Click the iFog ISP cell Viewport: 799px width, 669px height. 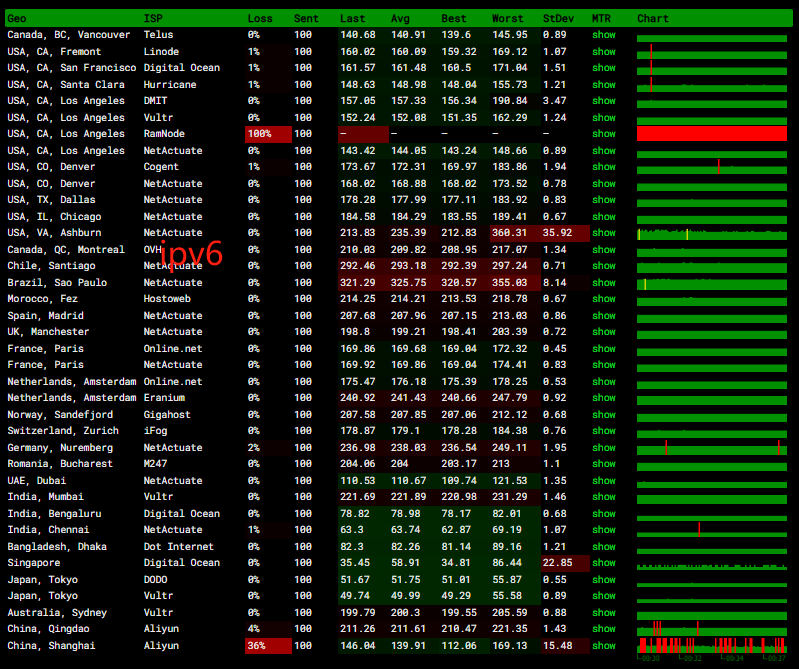point(155,431)
